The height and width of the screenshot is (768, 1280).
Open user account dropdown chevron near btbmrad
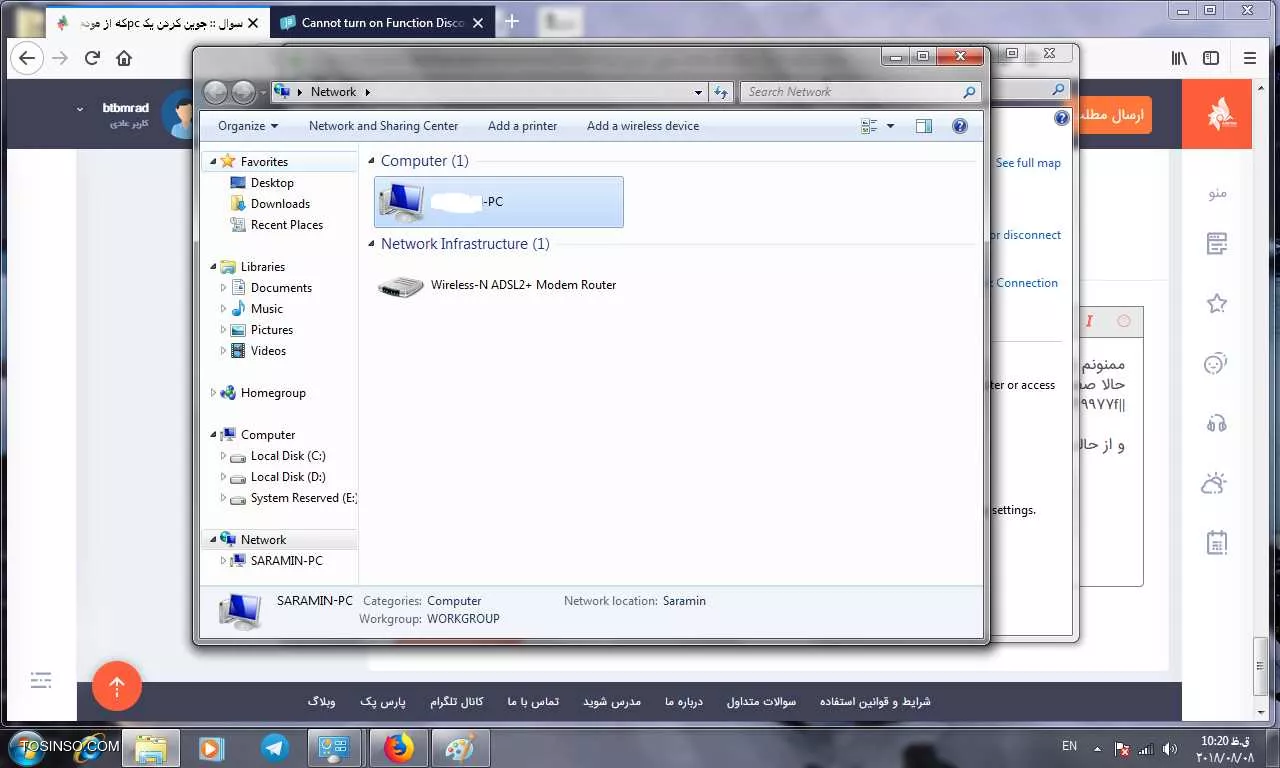point(80,108)
